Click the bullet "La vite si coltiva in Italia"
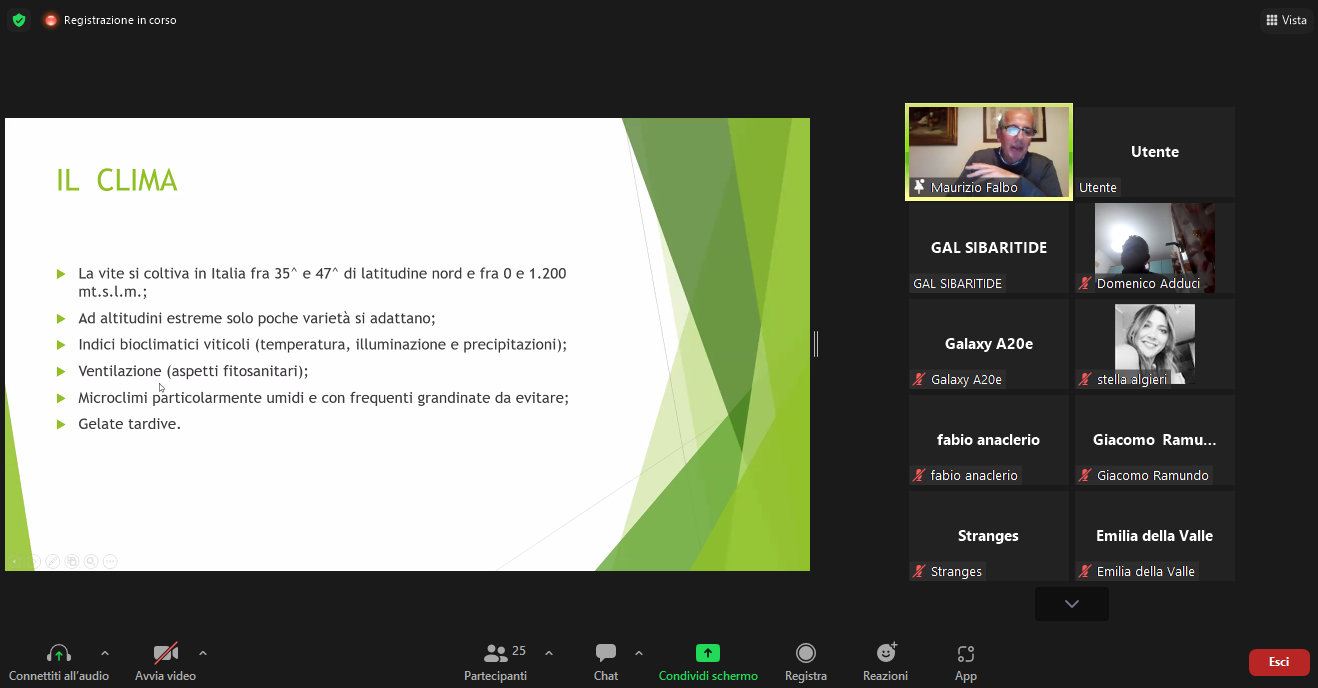 coord(322,281)
